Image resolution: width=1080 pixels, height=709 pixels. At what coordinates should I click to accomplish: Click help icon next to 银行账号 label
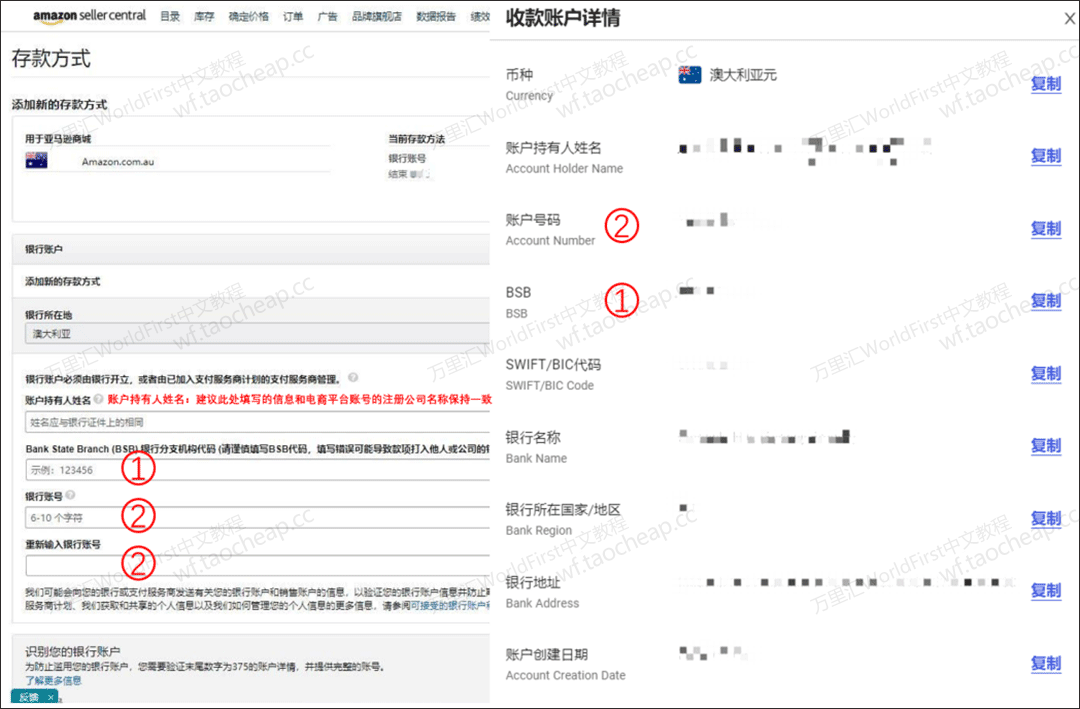coord(70,495)
